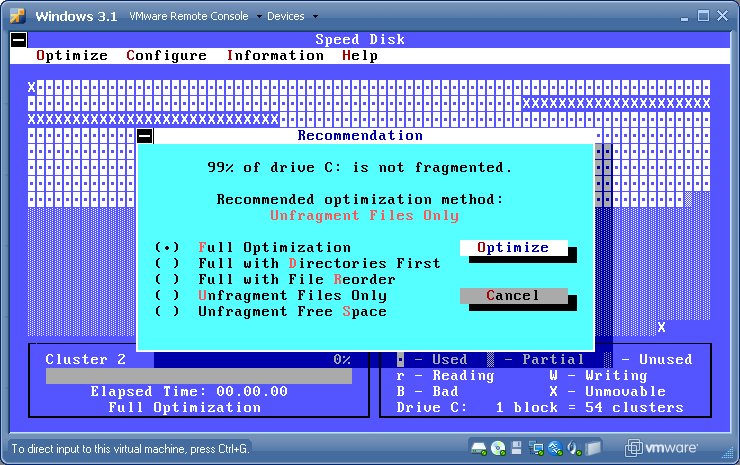The width and height of the screenshot is (740, 465).
Task: Open the Recommendation dialog control-menu box
Action: (x=145, y=136)
